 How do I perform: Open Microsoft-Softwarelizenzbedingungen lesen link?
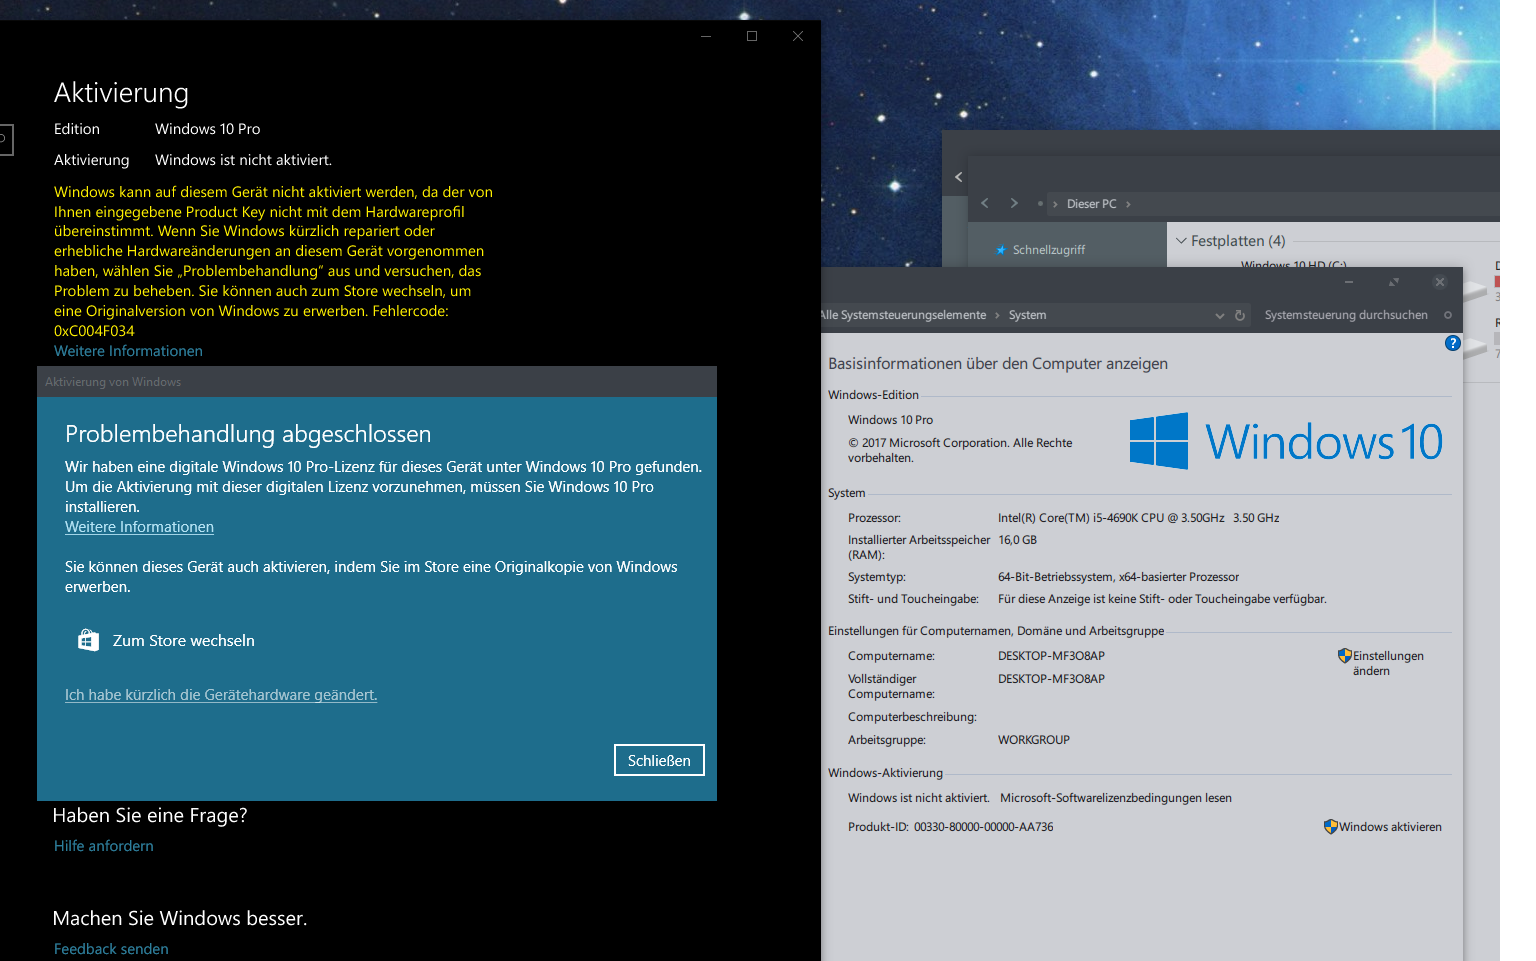tap(1116, 798)
